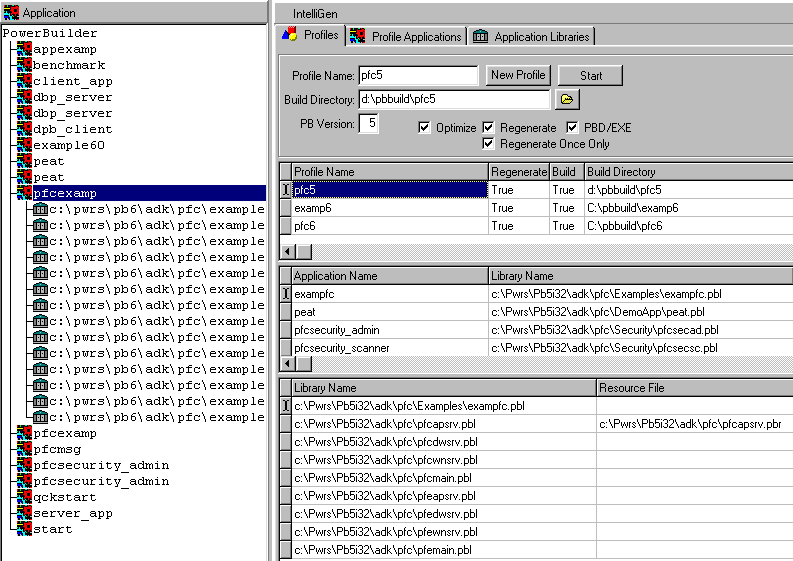Screen dimensions: 793x561
Task: Click the Profile Name column header
Action: [390, 172]
